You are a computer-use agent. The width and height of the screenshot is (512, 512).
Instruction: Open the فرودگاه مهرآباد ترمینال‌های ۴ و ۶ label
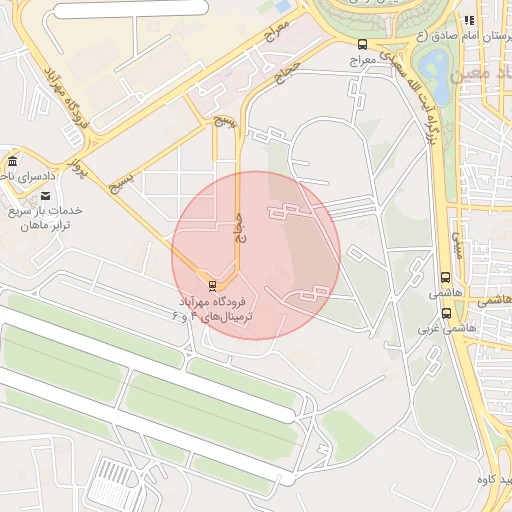pos(212,309)
